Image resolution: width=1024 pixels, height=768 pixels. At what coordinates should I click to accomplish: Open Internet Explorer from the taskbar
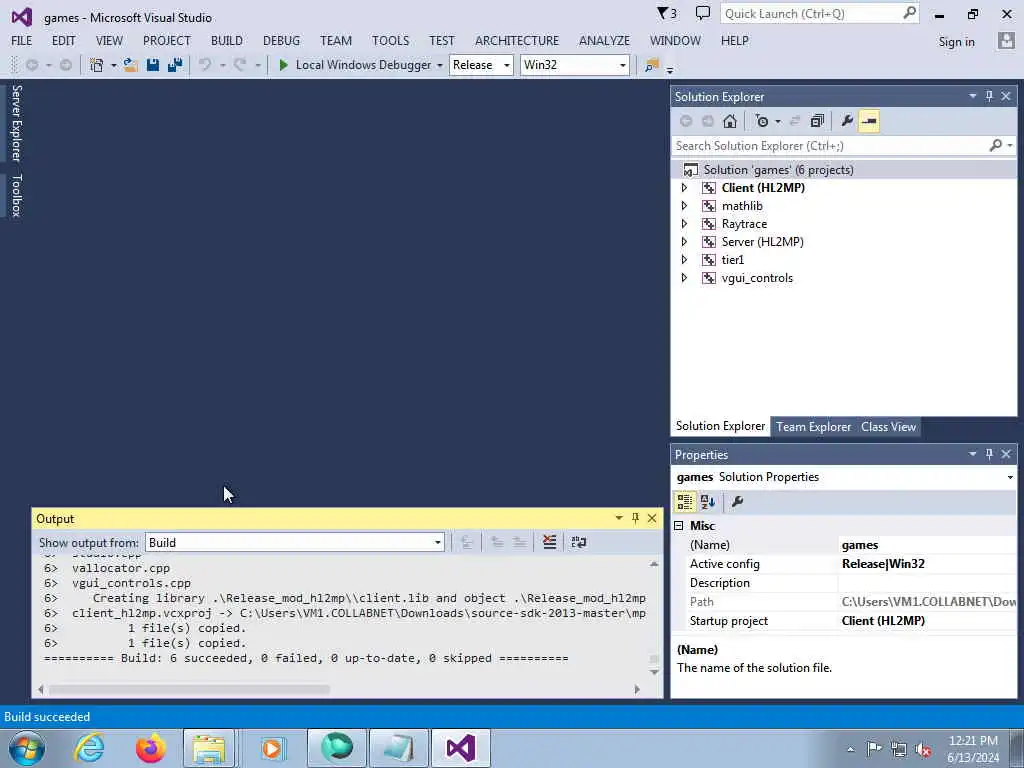(x=89, y=748)
